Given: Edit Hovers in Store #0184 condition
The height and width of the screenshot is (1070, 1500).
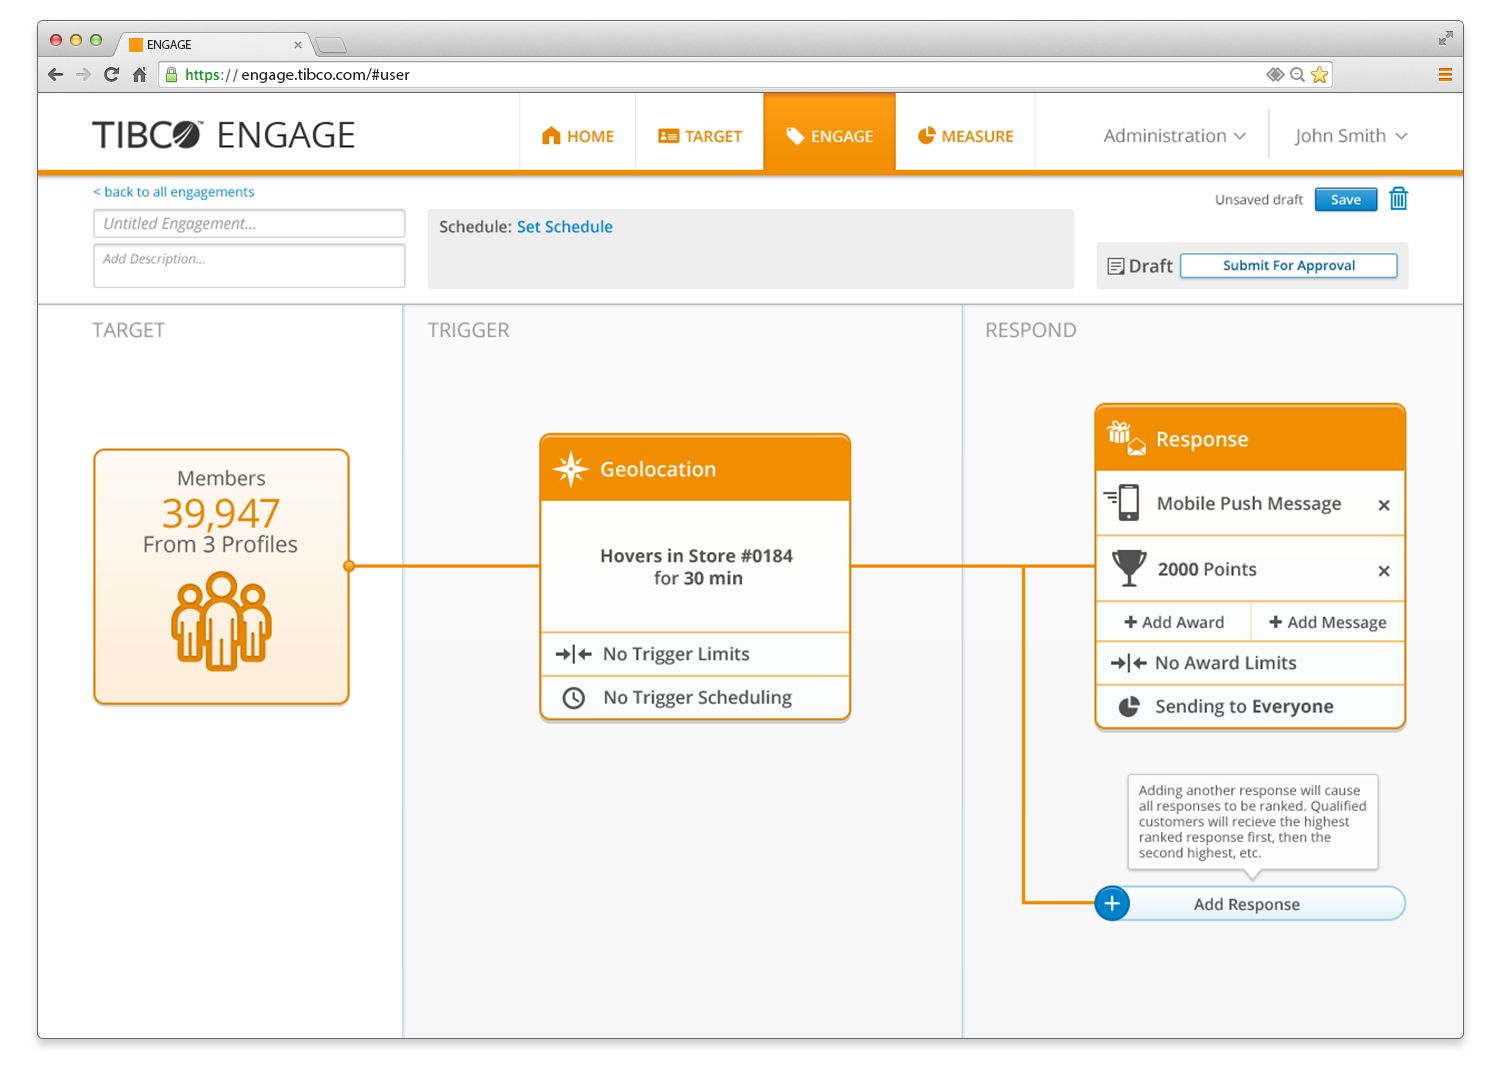Looking at the screenshot, I should tap(696, 567).
